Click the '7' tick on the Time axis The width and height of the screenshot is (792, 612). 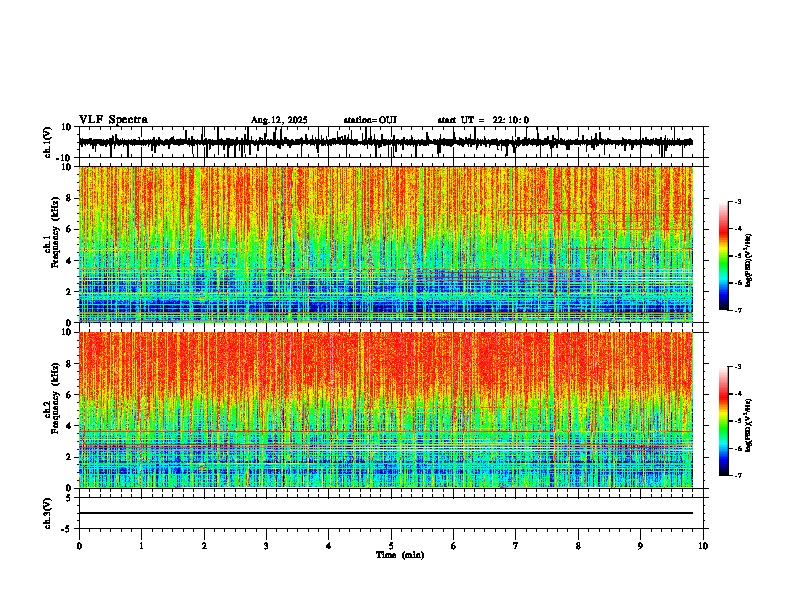click(516, 546)
